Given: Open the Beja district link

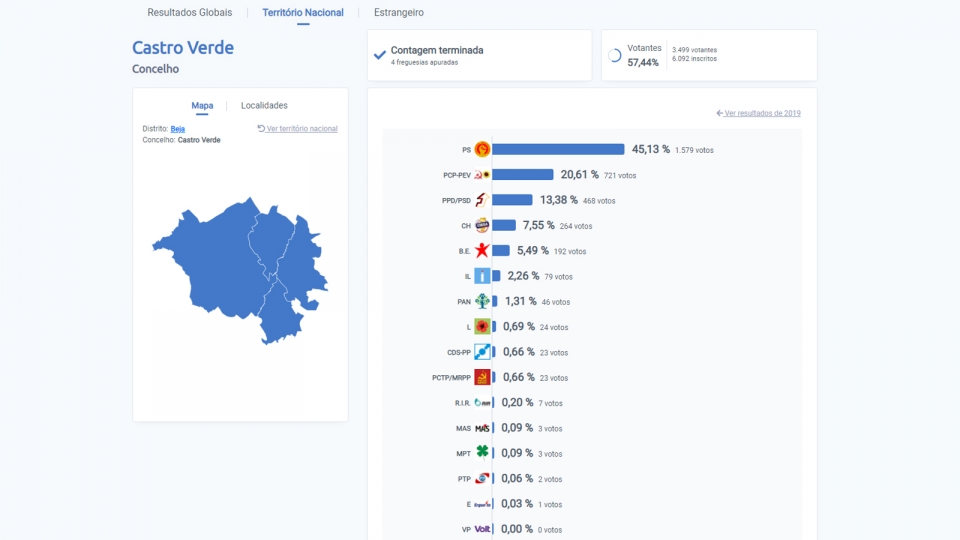Looking at the screenshot, I should [x=178, y=129].
